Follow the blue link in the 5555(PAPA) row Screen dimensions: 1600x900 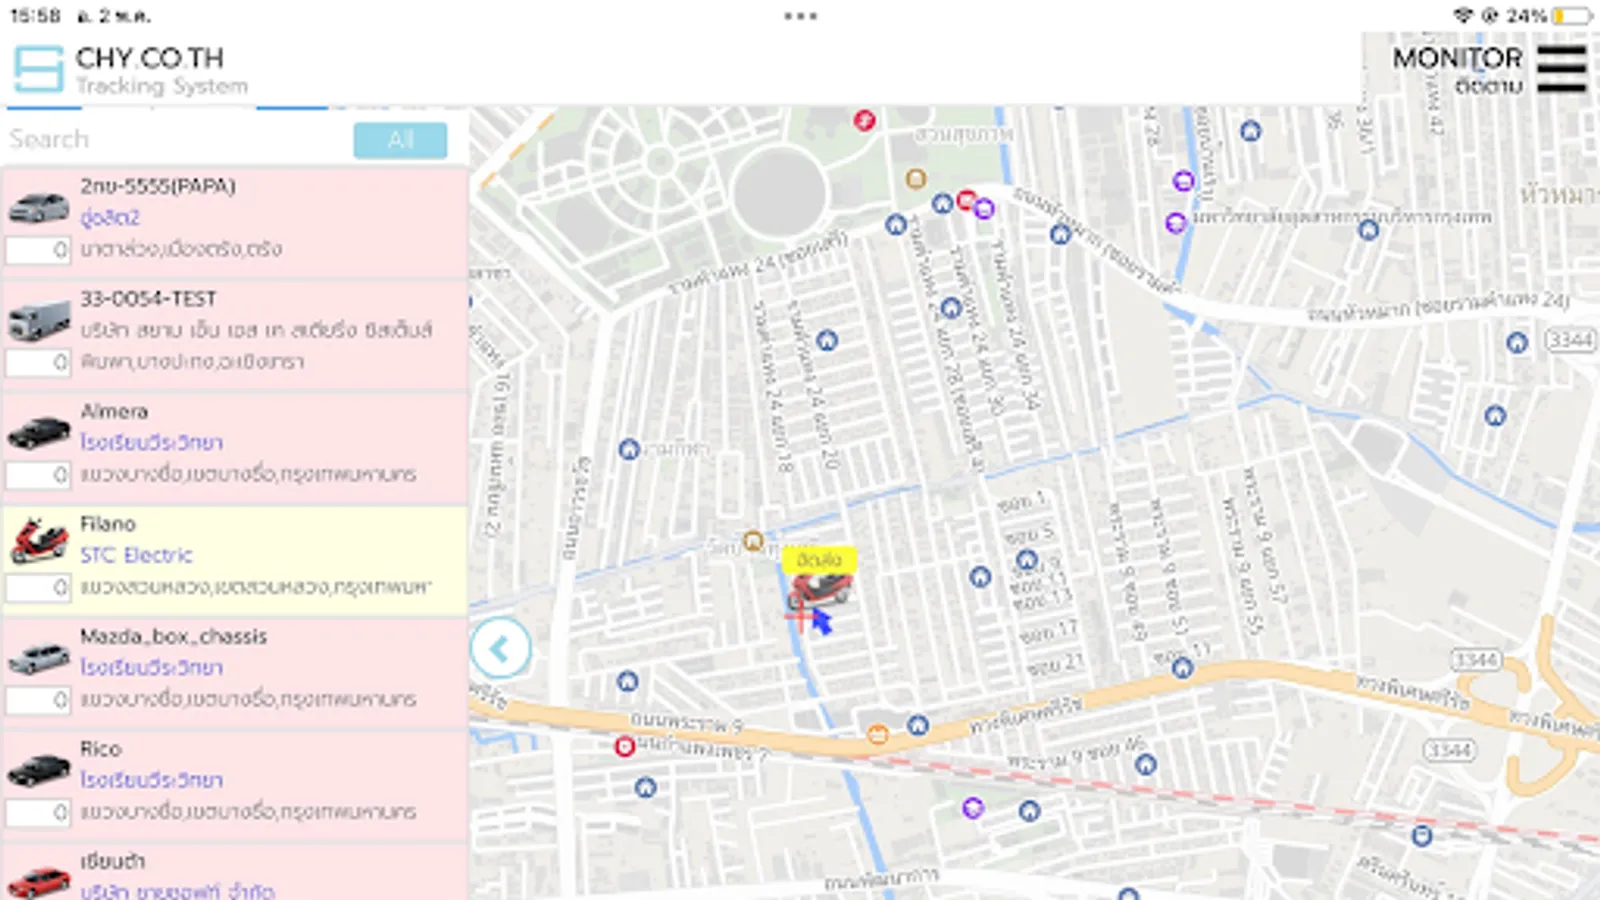pyautogui.click(x=110, y=217)
